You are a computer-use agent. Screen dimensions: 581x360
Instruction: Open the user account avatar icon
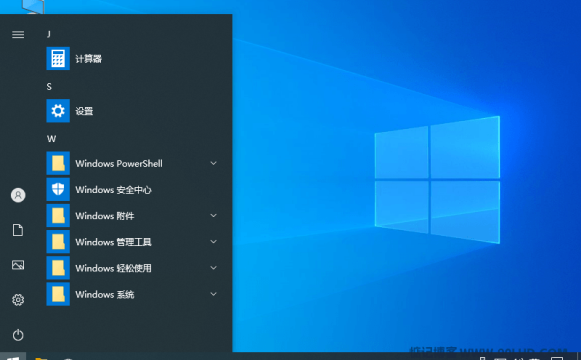18,195
